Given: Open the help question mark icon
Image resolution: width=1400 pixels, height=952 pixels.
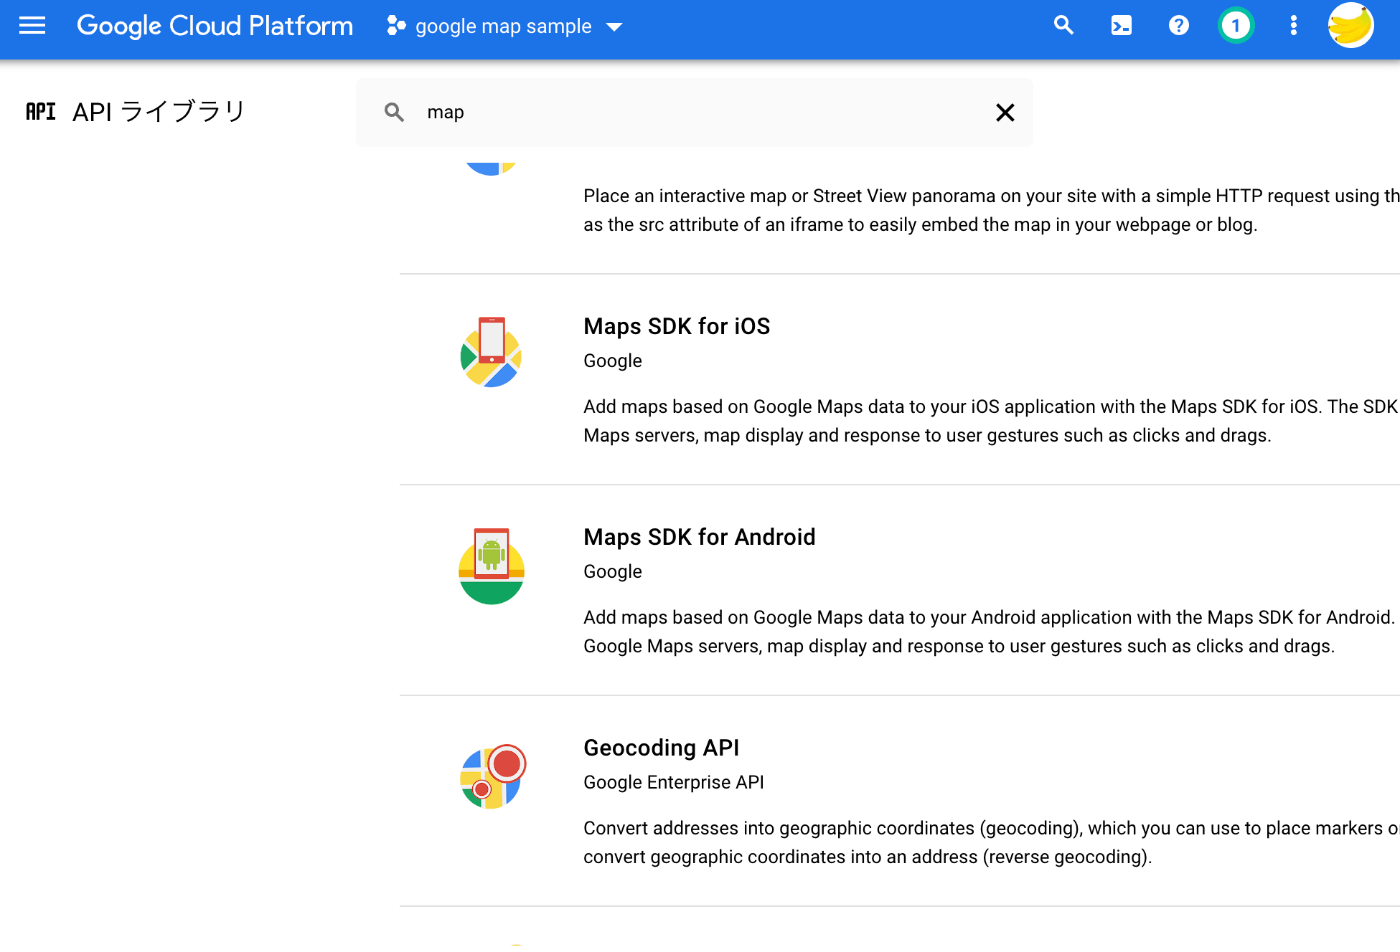Looking at the screenshot, I should point(1179,26).
